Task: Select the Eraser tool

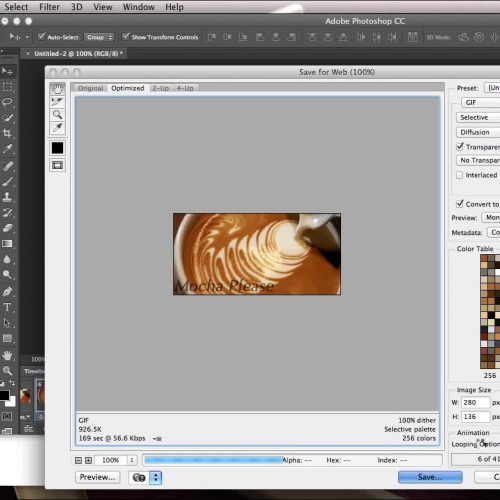Action: [x=7, y=228]
